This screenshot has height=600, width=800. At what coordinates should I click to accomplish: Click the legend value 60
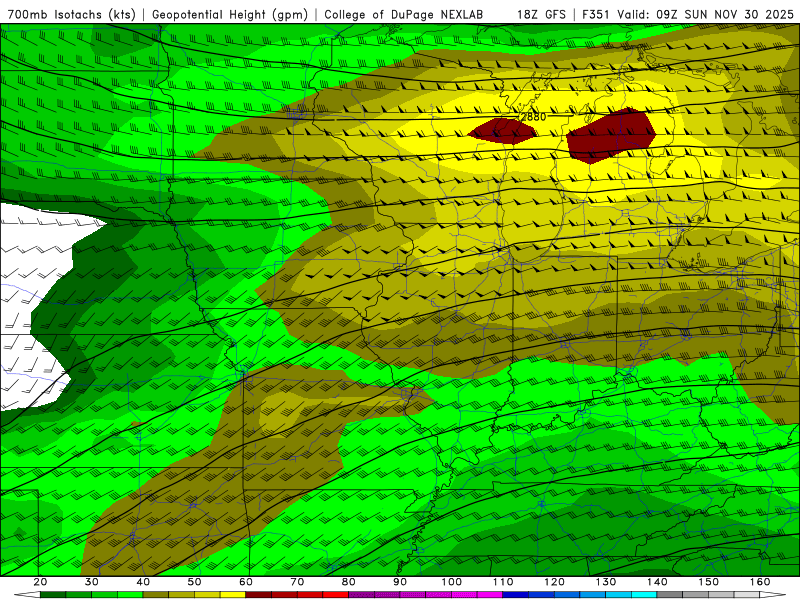246,582
